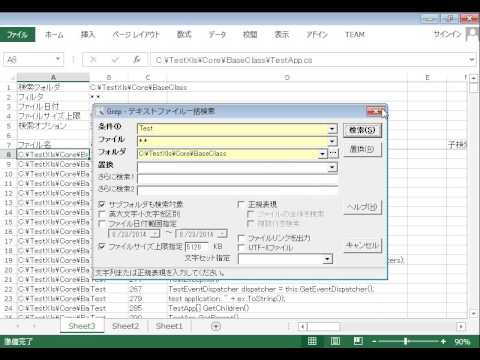Open the start date picker dropdown
Viewport: 480px width, 360px height.
(155, 234)
